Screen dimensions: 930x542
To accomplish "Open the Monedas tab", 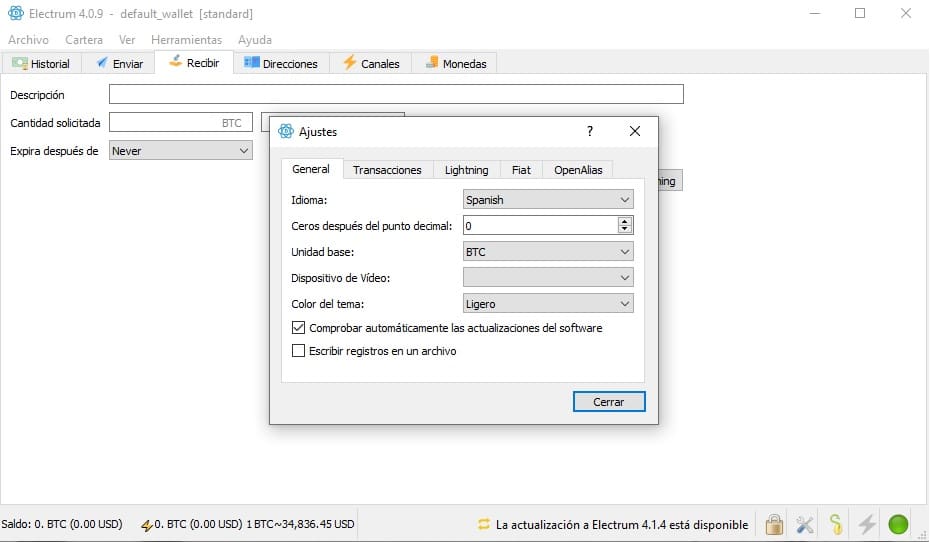I will [456, 63].
